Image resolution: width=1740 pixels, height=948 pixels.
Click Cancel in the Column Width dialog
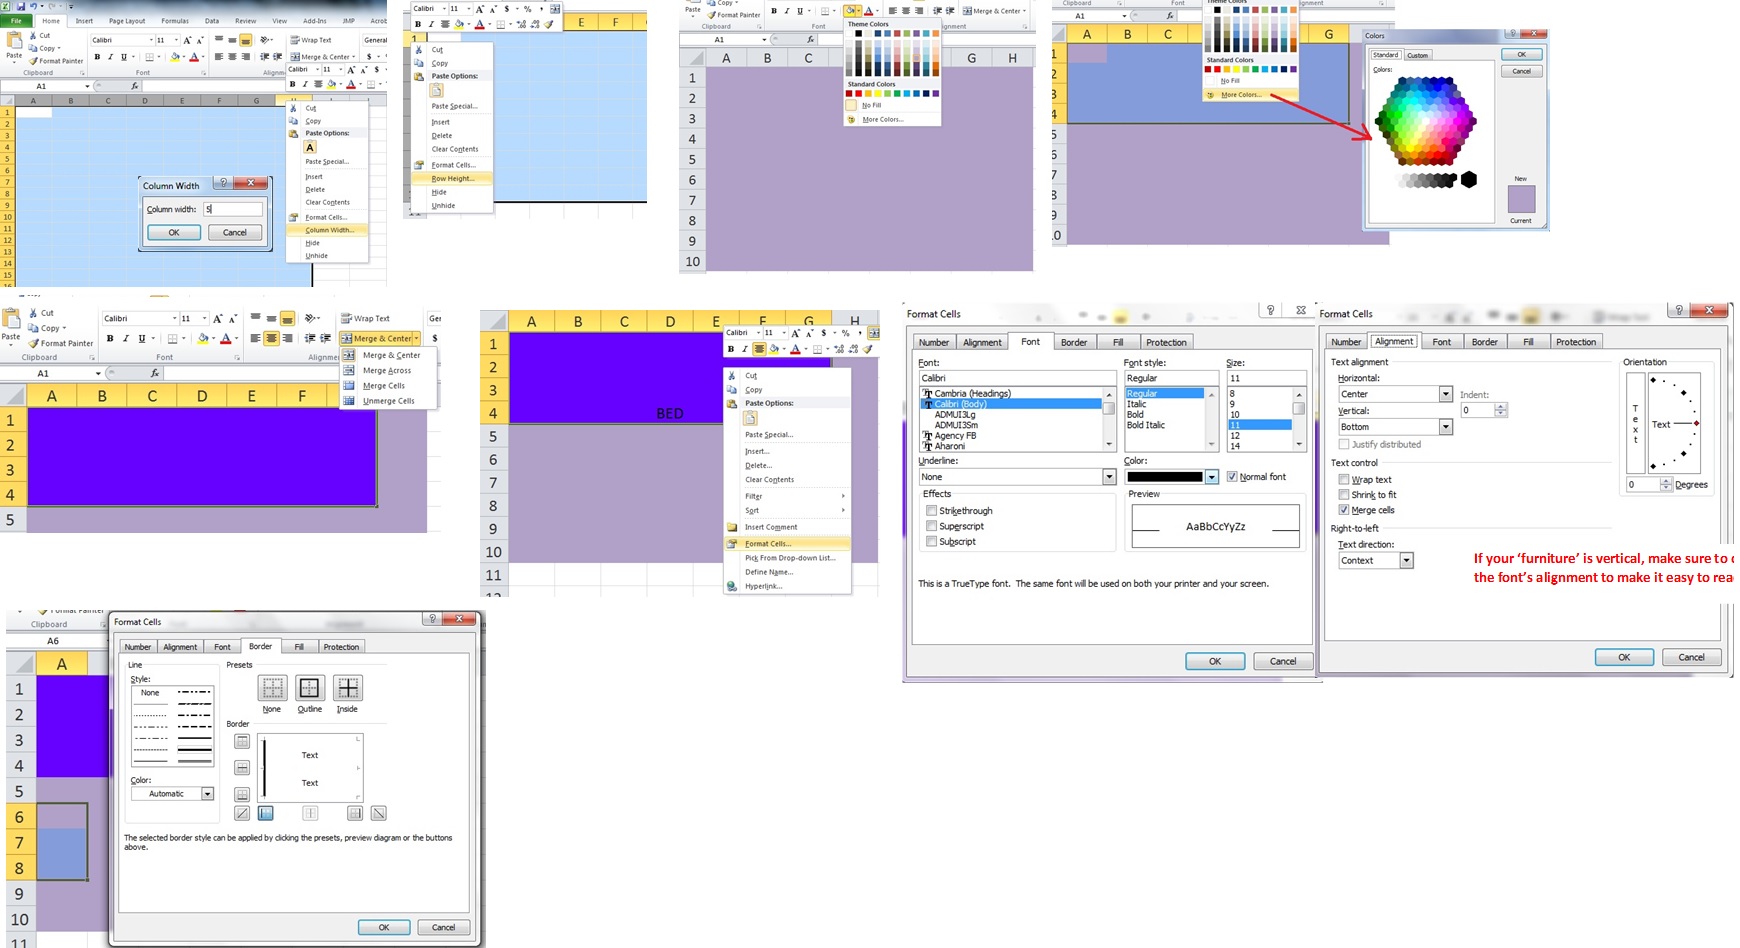pyautogui.click(x=235, y=232)
